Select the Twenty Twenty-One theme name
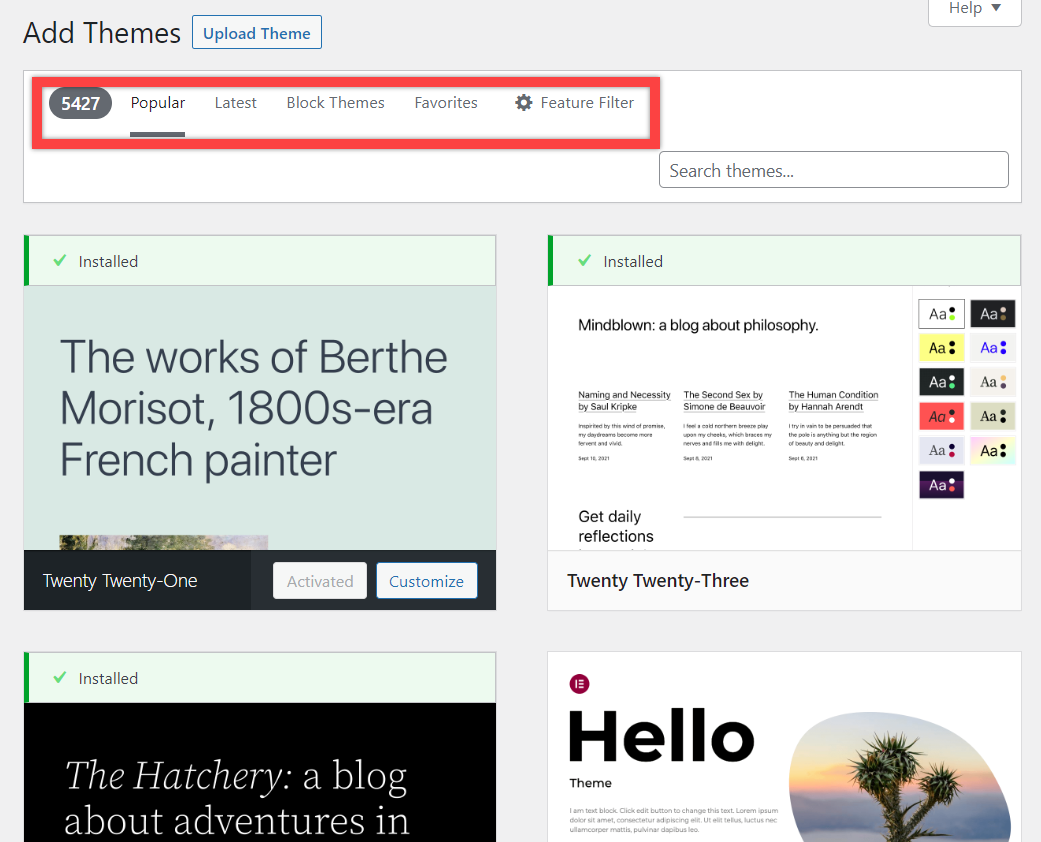This screenshot has width=1041, height=842. 120,581
